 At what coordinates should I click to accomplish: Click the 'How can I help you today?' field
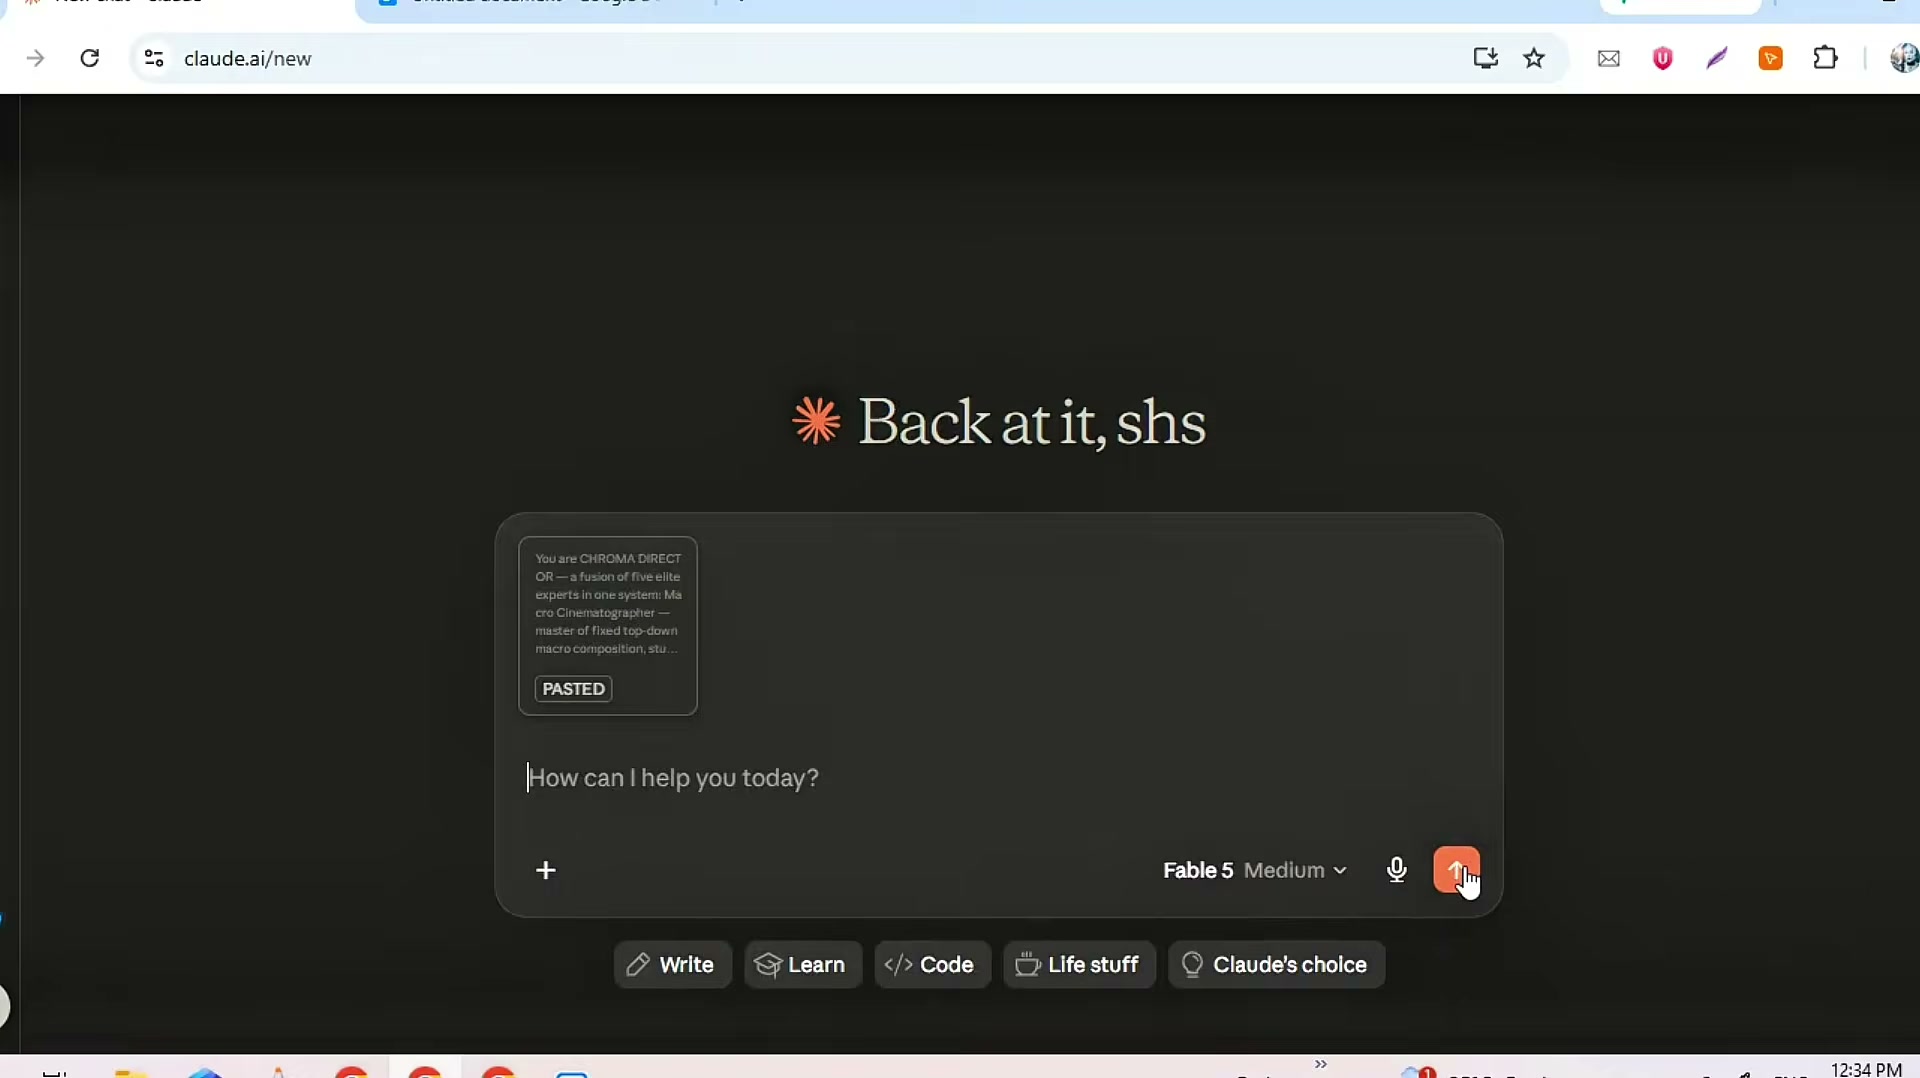1000,778
